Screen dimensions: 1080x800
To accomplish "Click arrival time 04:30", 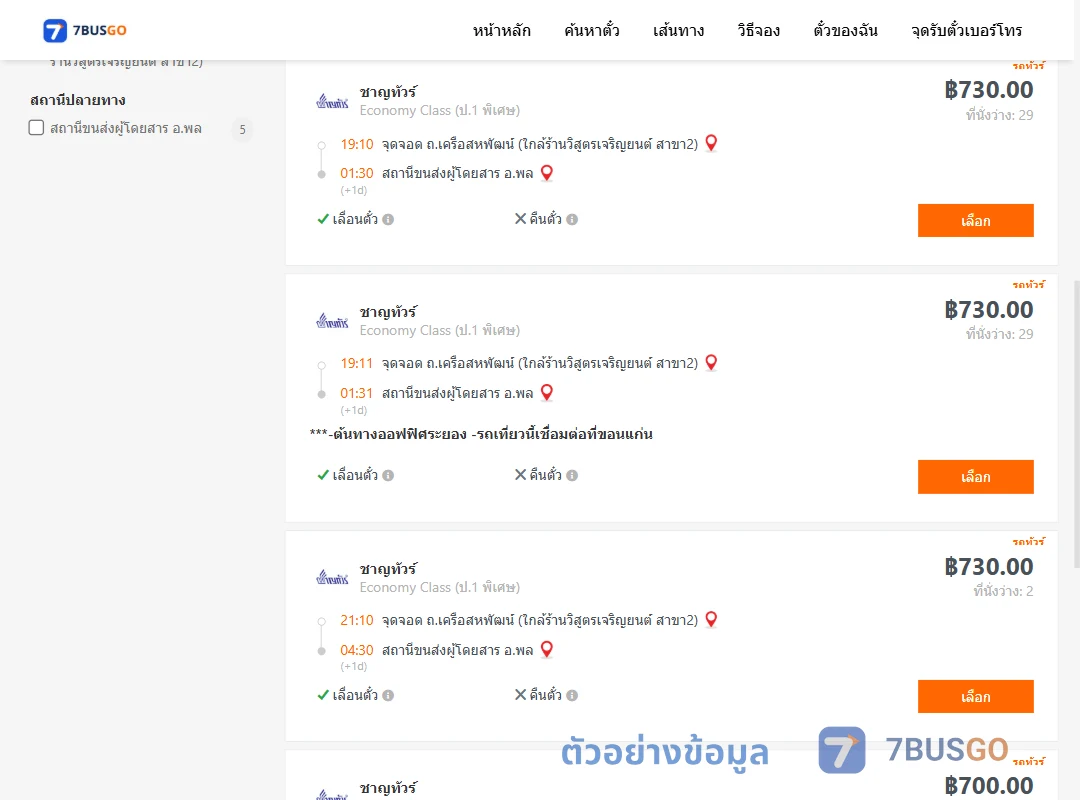I will (357, 650).
